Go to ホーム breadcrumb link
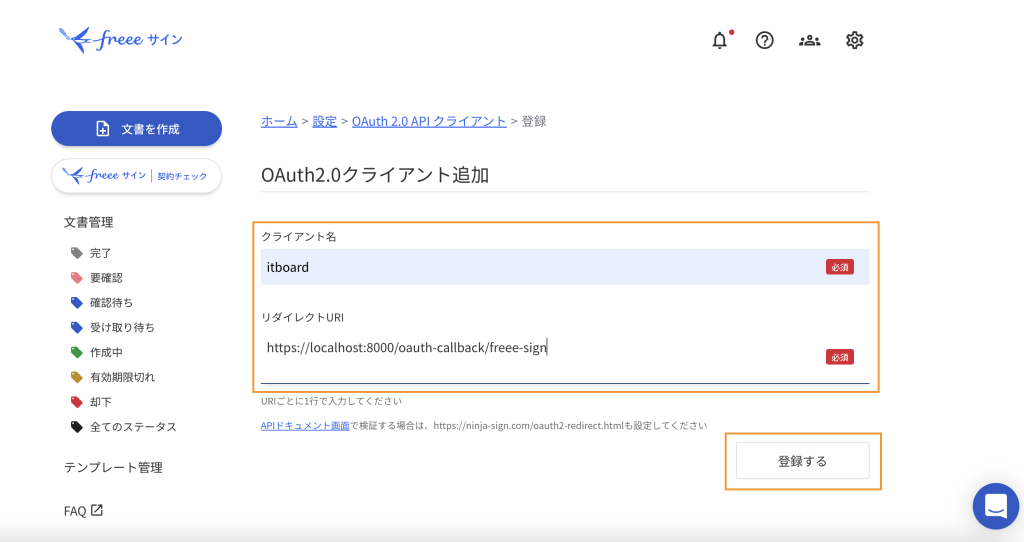 click(x=279, y=121)
